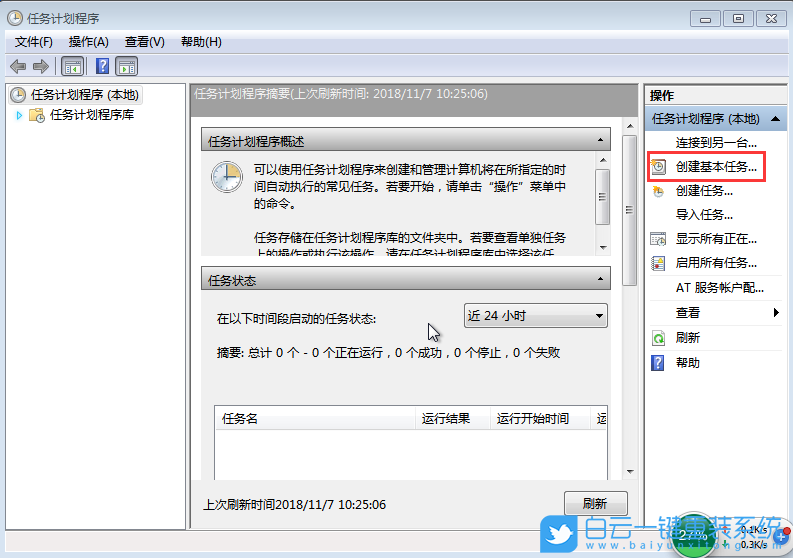The image size is (793, 558).
Task: Click 启用所有任务... action
Action: pos(716,263)
